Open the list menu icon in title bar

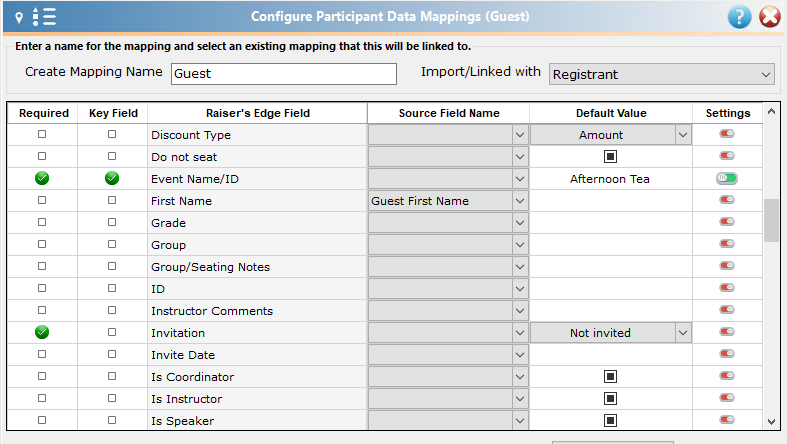pos(44,17)
